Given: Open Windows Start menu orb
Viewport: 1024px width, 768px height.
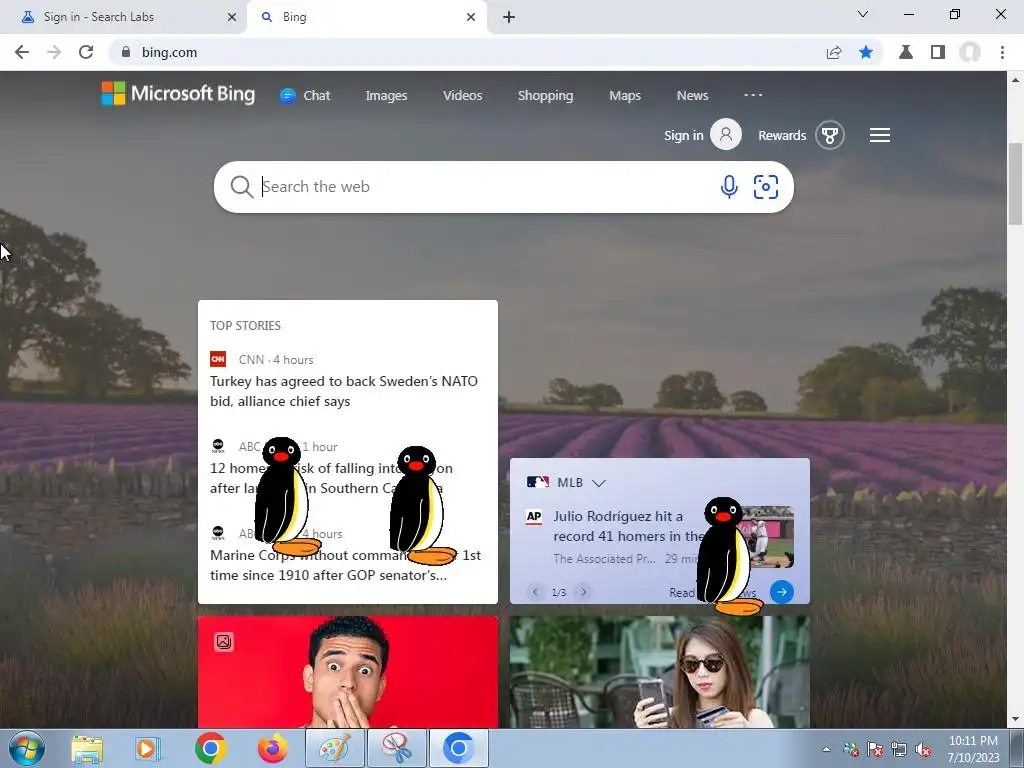Looking at the screenshot, I should (27, 748).
